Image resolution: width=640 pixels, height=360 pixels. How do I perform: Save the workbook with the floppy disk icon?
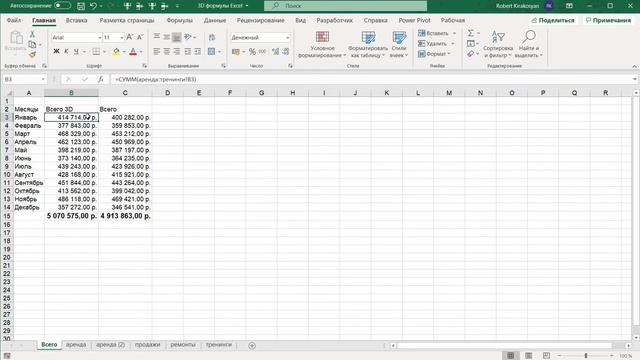tap(81, 6)
